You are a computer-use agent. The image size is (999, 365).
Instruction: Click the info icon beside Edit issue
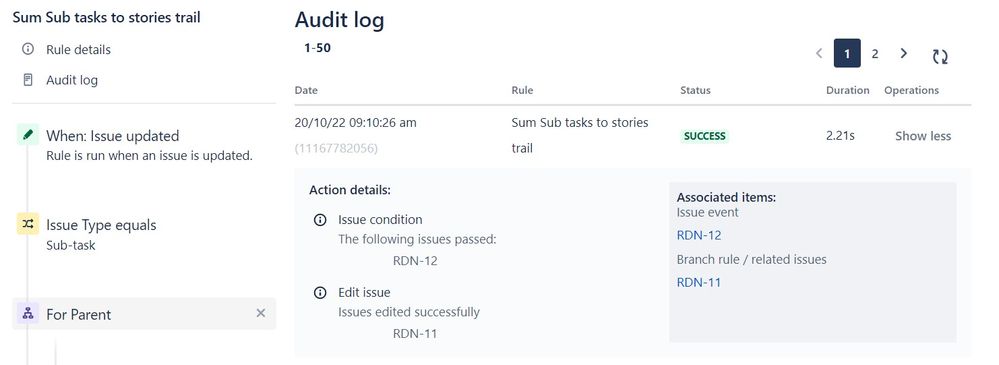[320, 292]
